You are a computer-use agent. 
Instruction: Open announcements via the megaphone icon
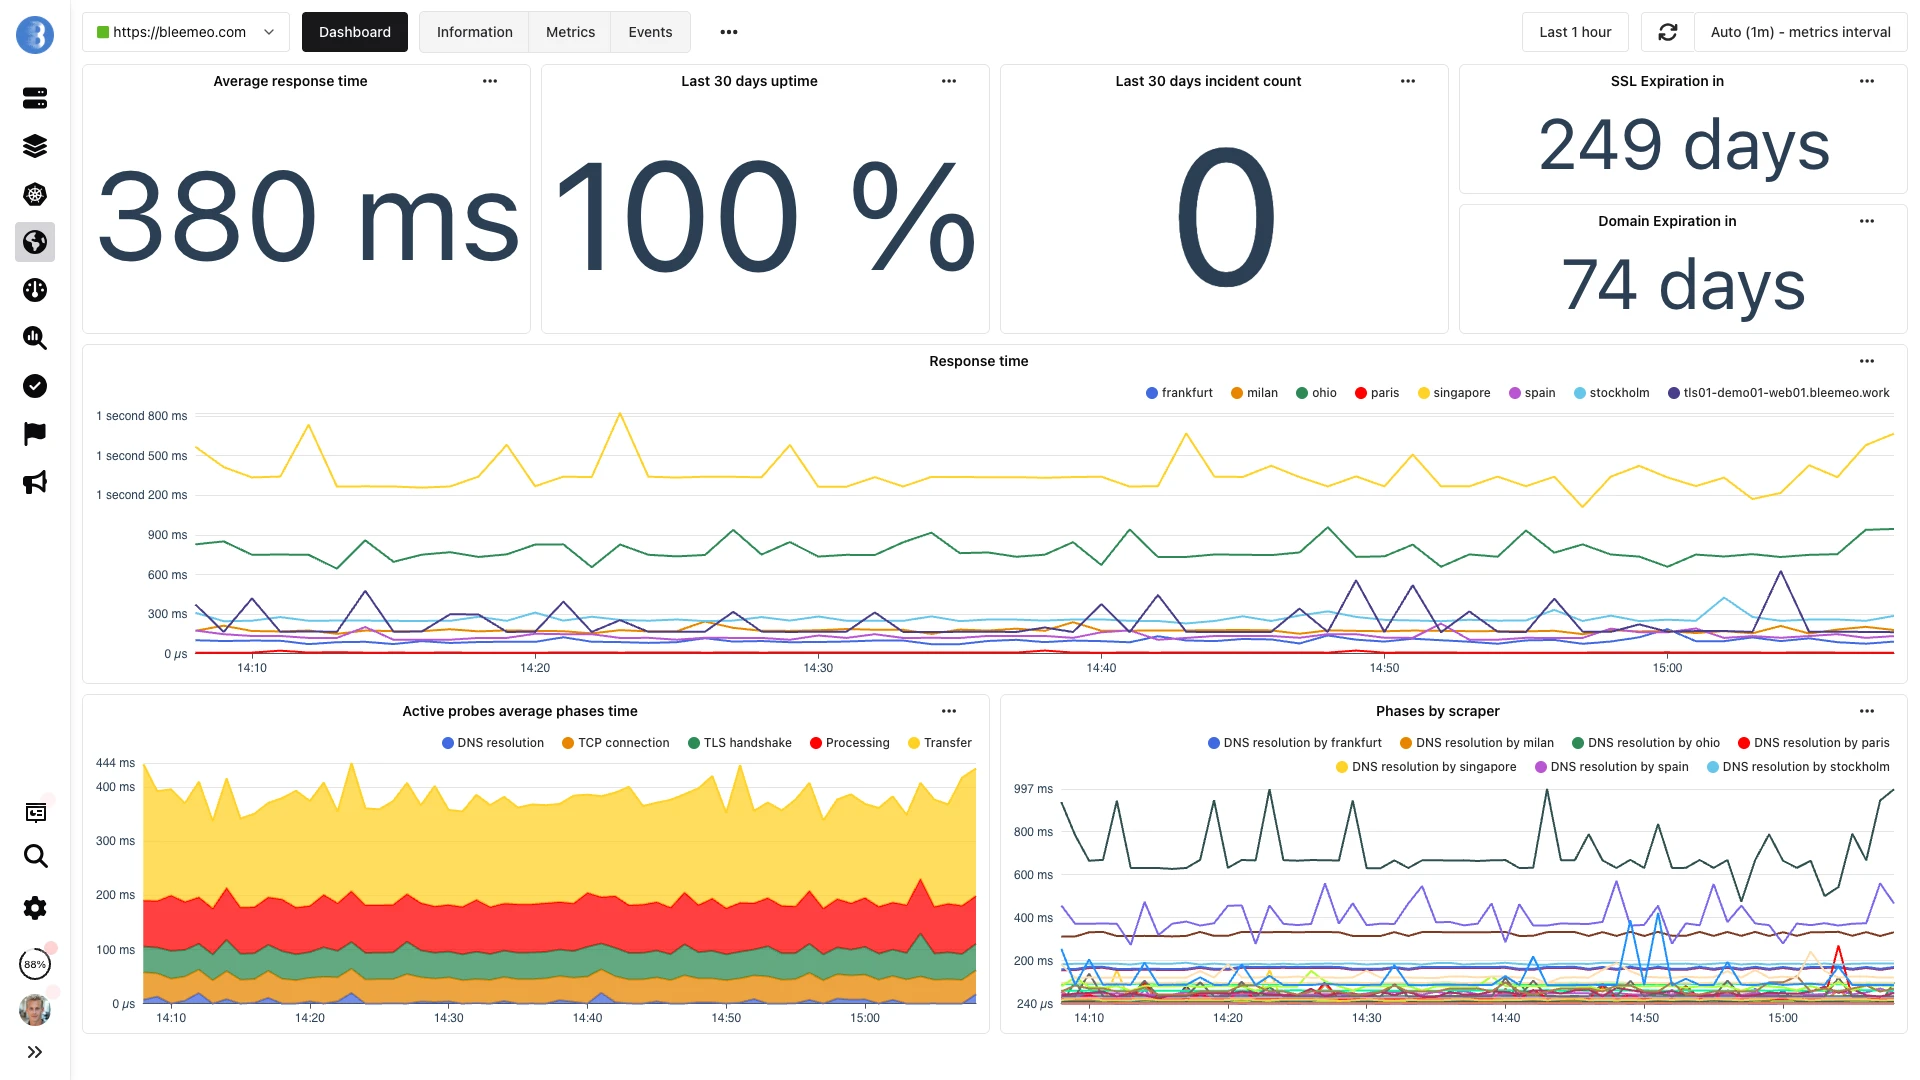coord(35,482)
